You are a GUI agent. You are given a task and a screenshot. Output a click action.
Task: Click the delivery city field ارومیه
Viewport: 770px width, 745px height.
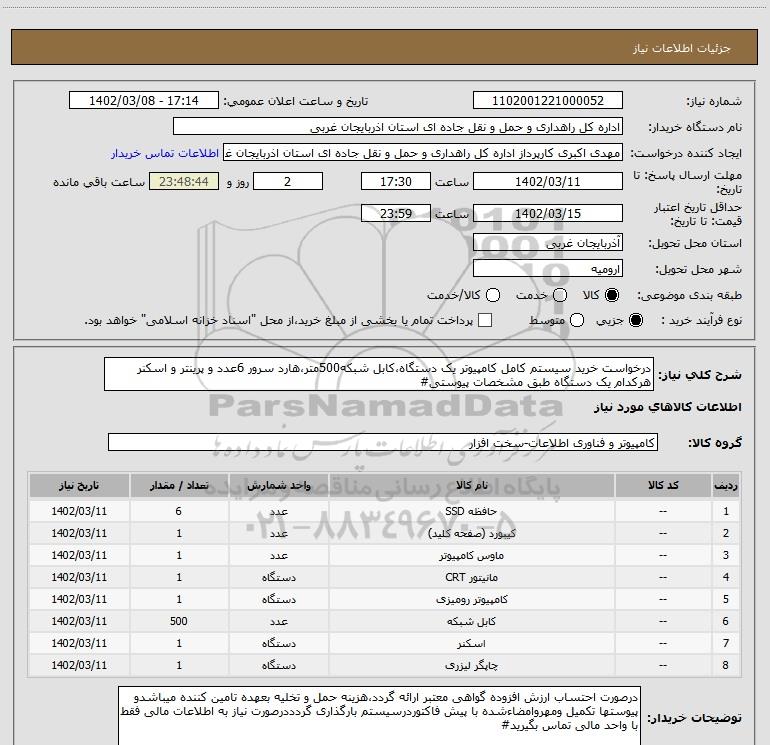click(x=548, y=269)
